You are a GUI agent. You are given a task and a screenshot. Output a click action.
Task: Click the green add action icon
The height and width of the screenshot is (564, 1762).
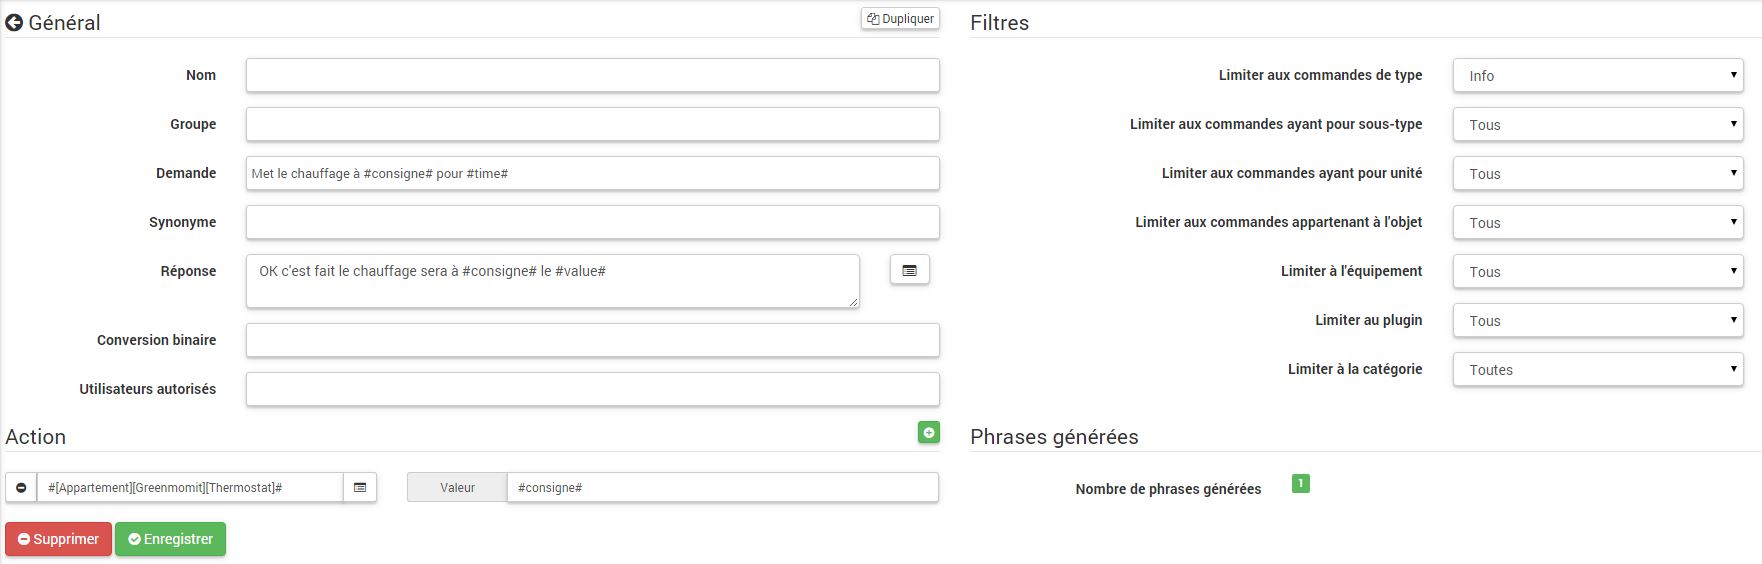(928, 432)
